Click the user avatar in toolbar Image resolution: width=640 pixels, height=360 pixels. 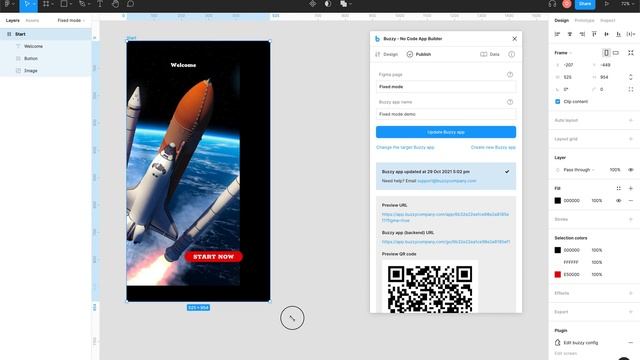tap(567, 4)
